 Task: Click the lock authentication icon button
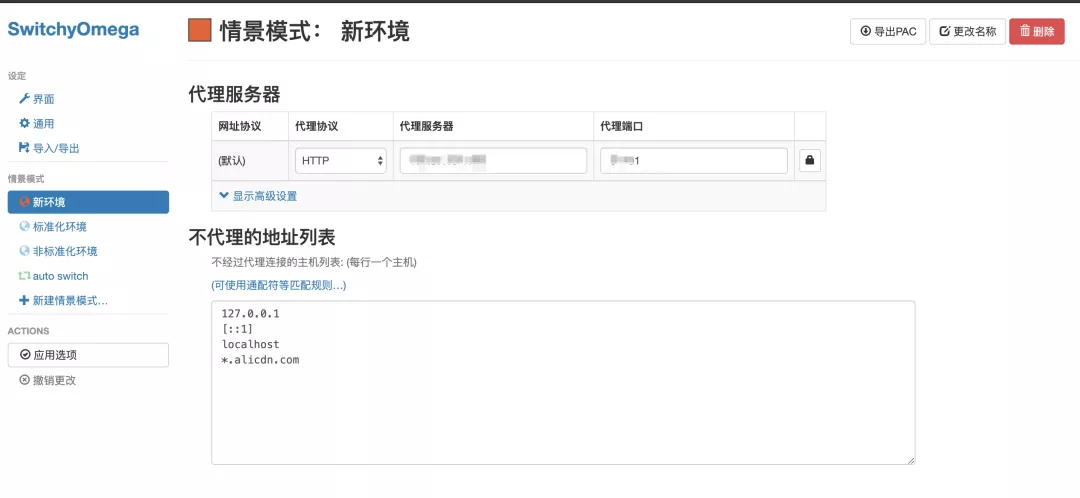click(810, 160)
